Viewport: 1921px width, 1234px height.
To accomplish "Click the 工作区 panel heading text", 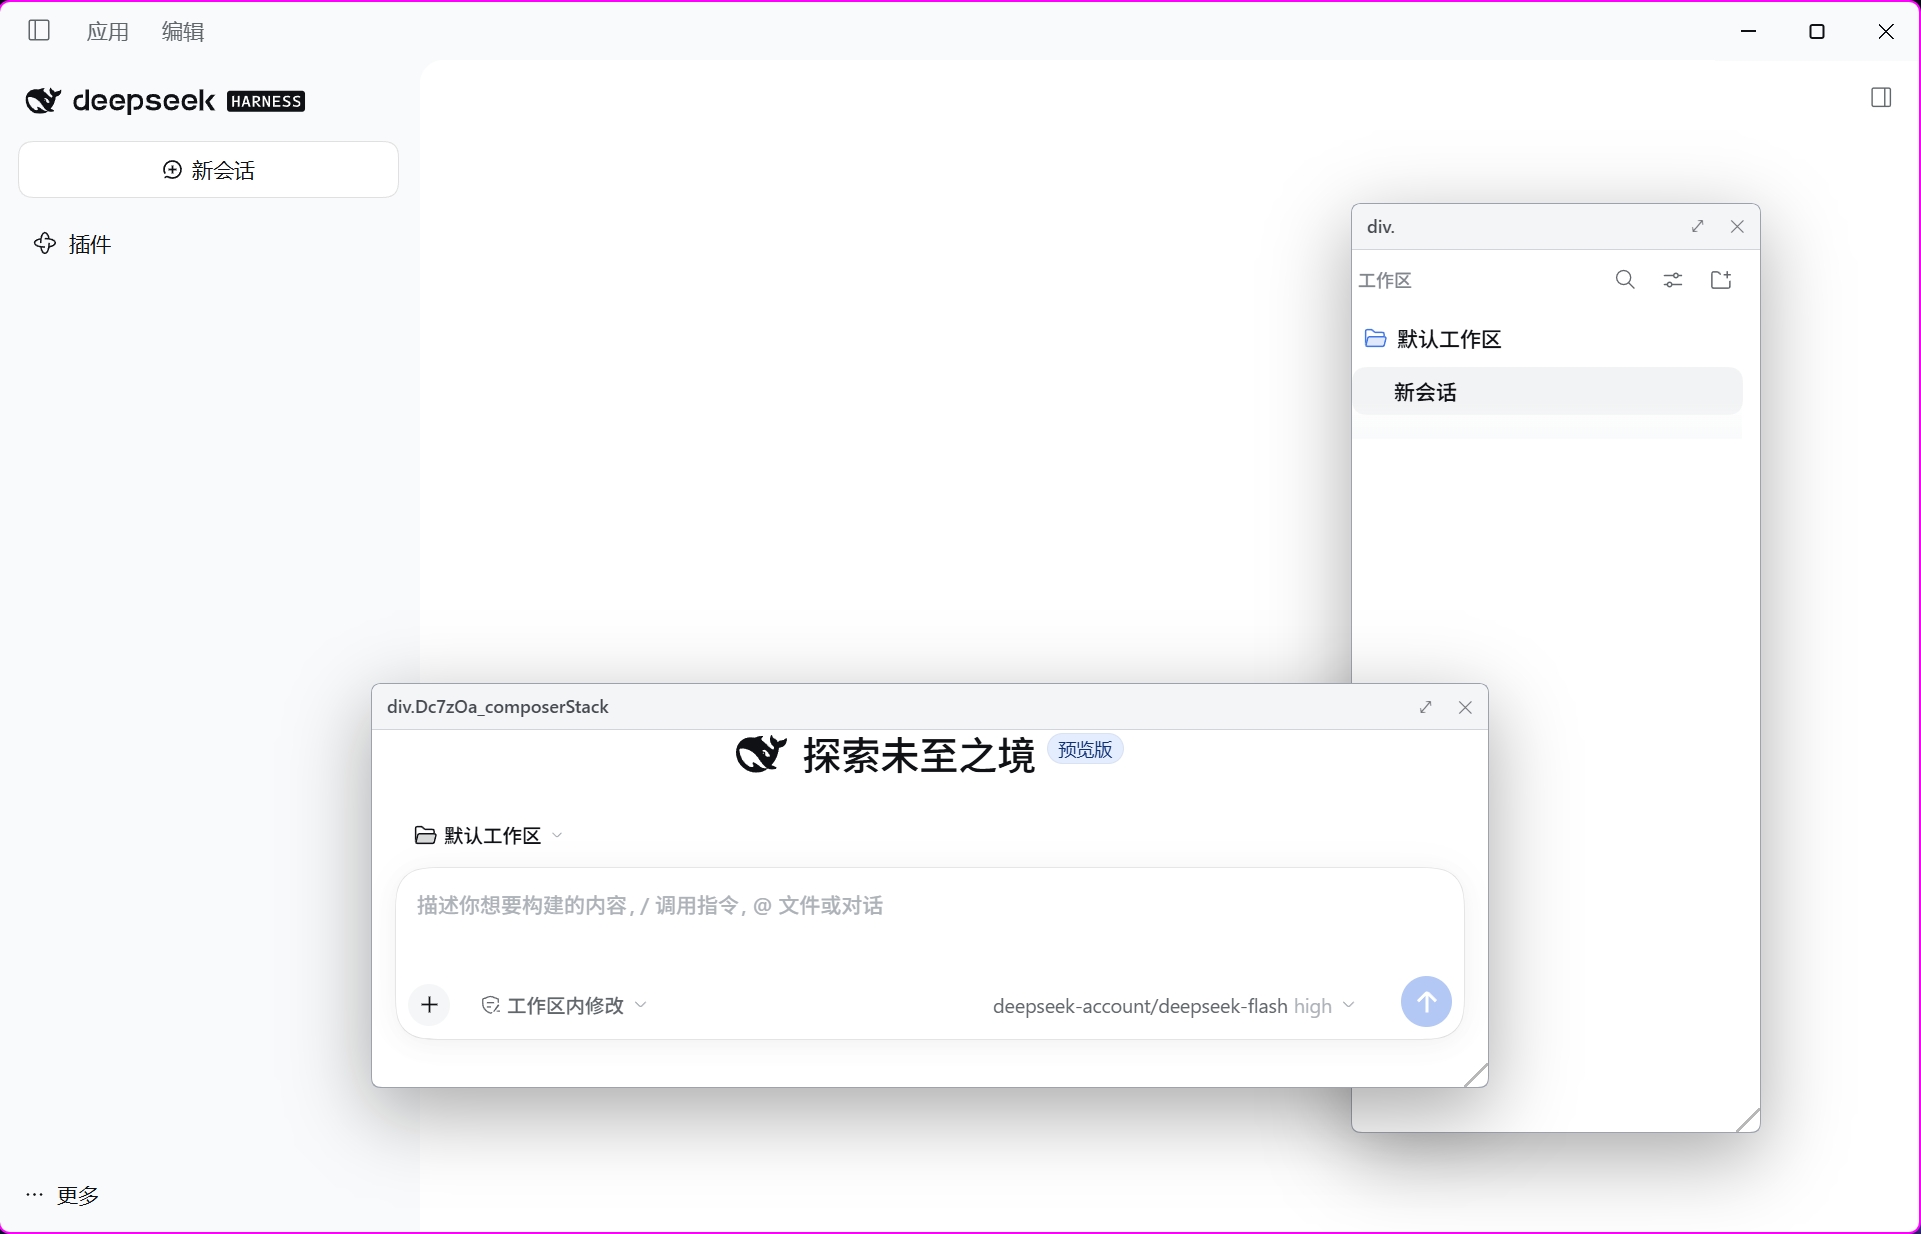I will click(x=1385, y=281).
